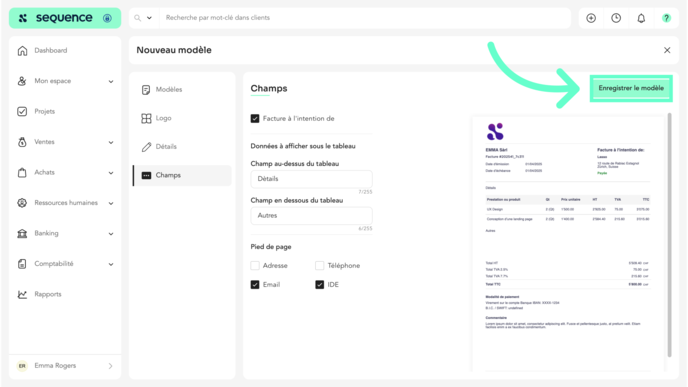The image size is (688, 387).
Task: Click the green help question mark icon
Action: (x=666, y=18)
